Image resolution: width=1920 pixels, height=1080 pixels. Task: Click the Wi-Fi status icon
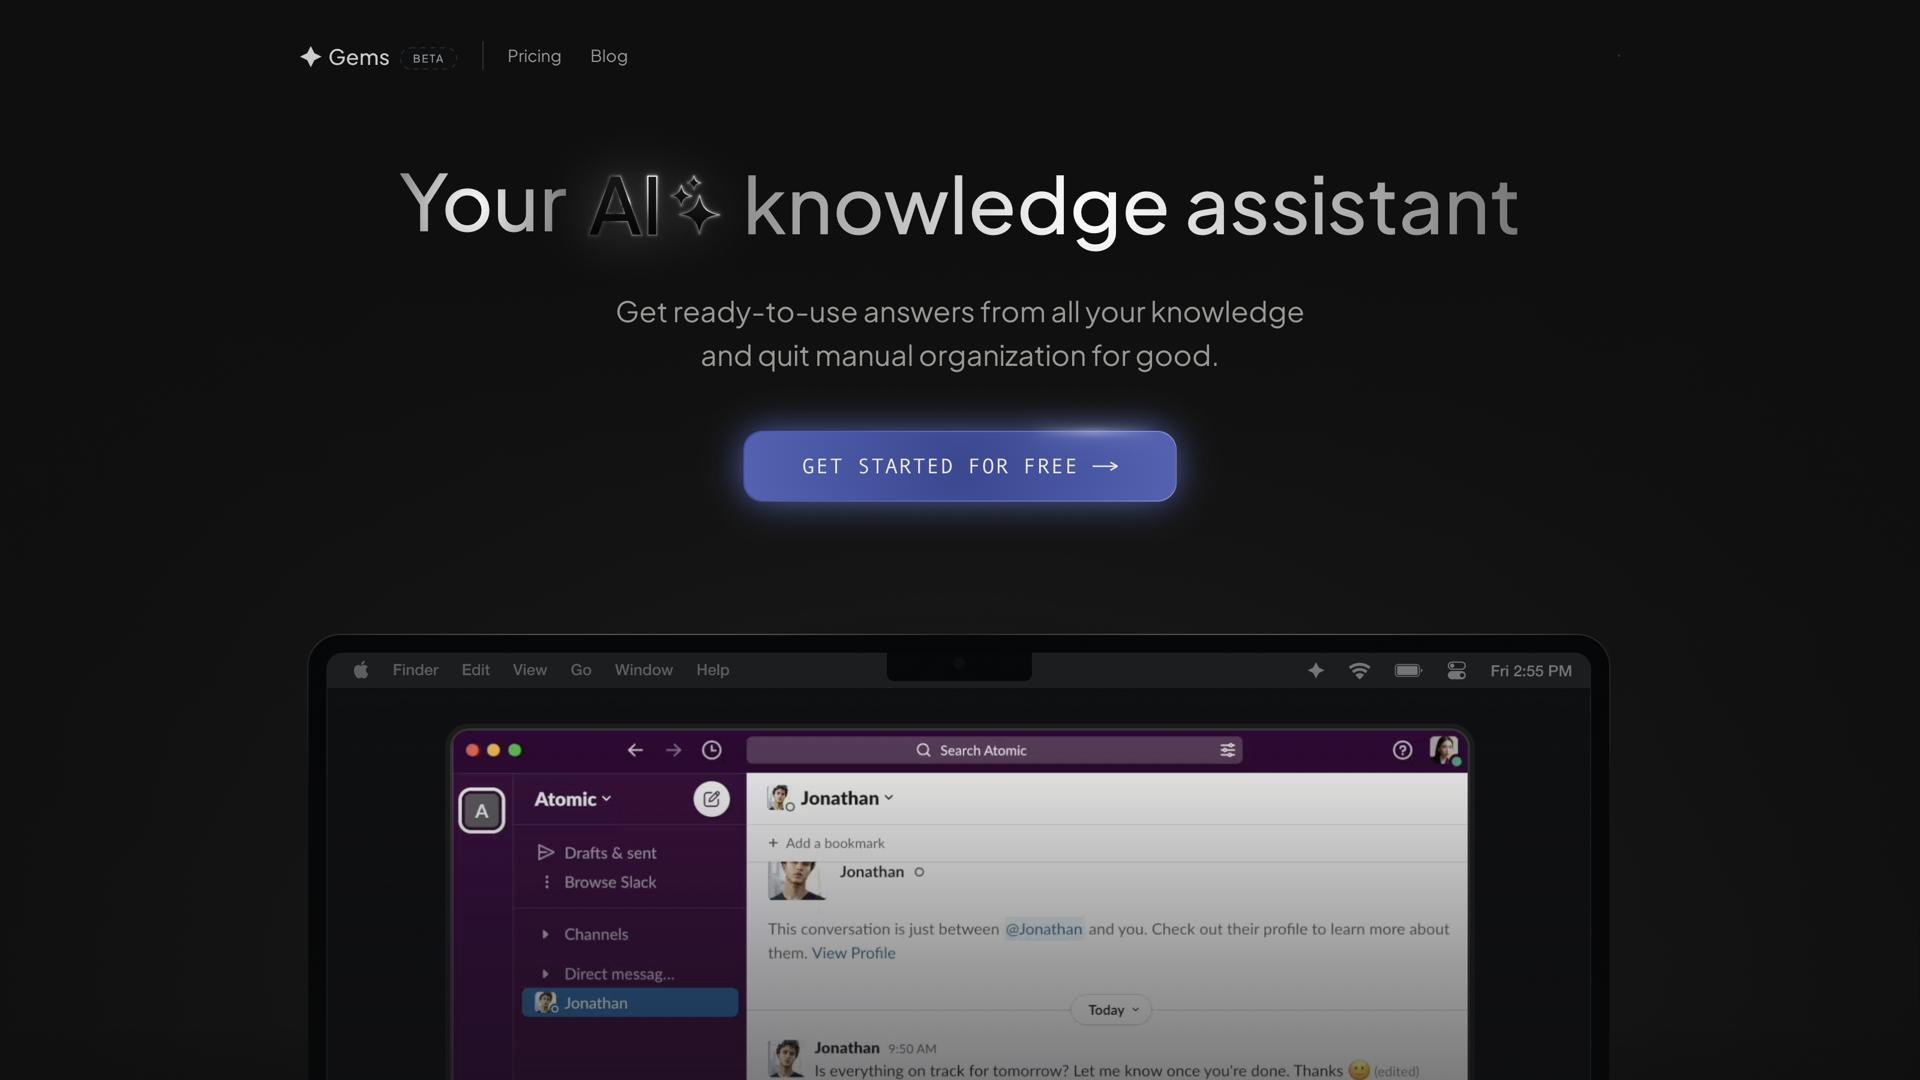[x=1359, y=671]
